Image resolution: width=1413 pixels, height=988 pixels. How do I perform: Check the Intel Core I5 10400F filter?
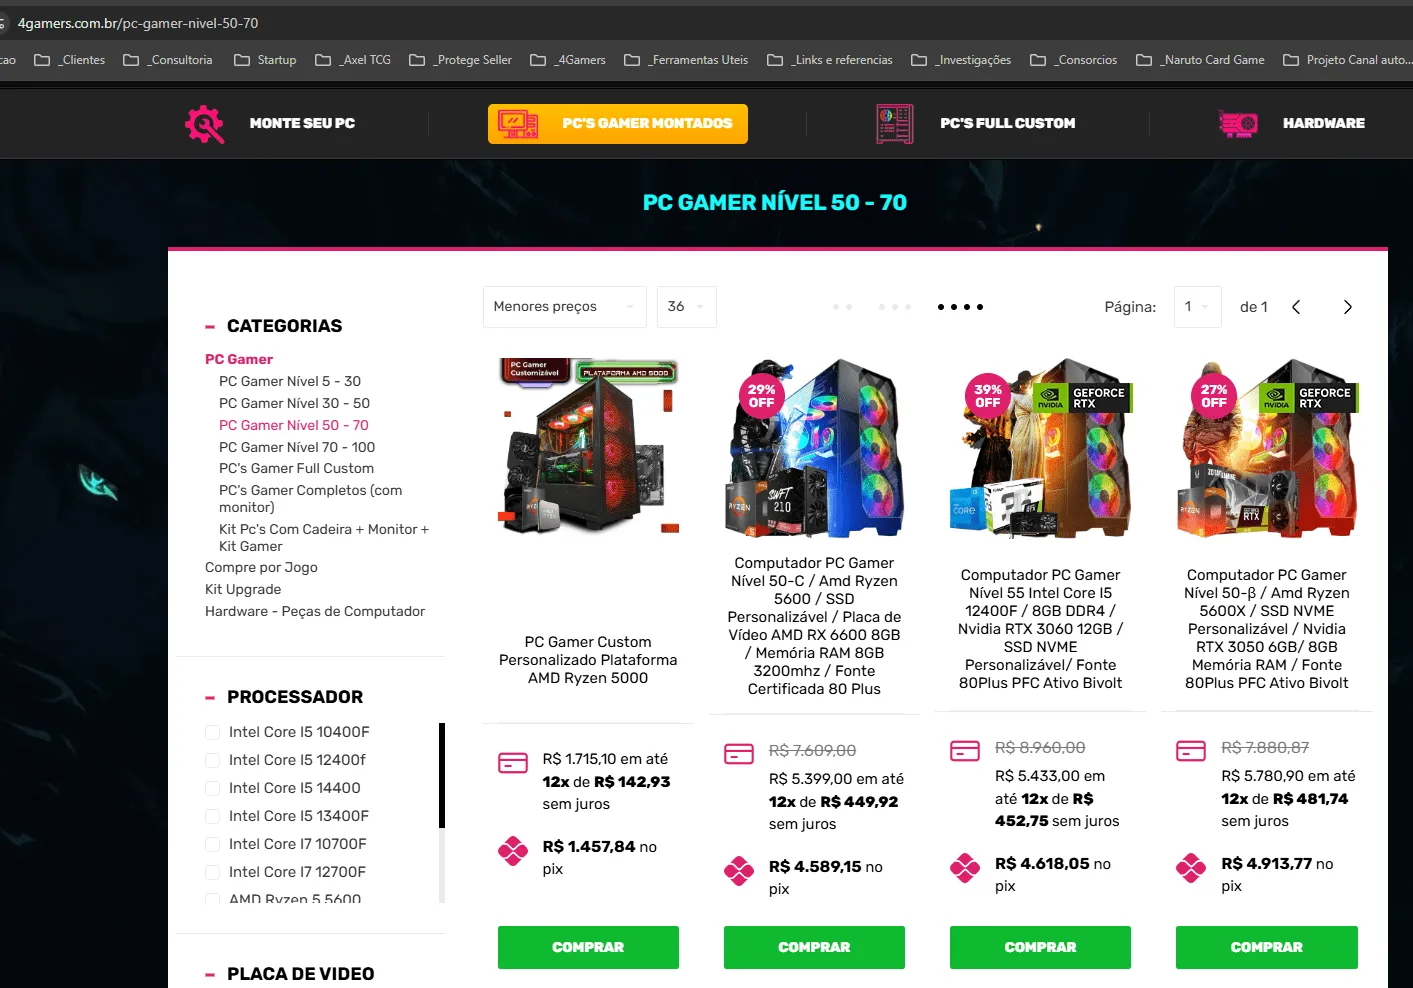tap(212, 732)
